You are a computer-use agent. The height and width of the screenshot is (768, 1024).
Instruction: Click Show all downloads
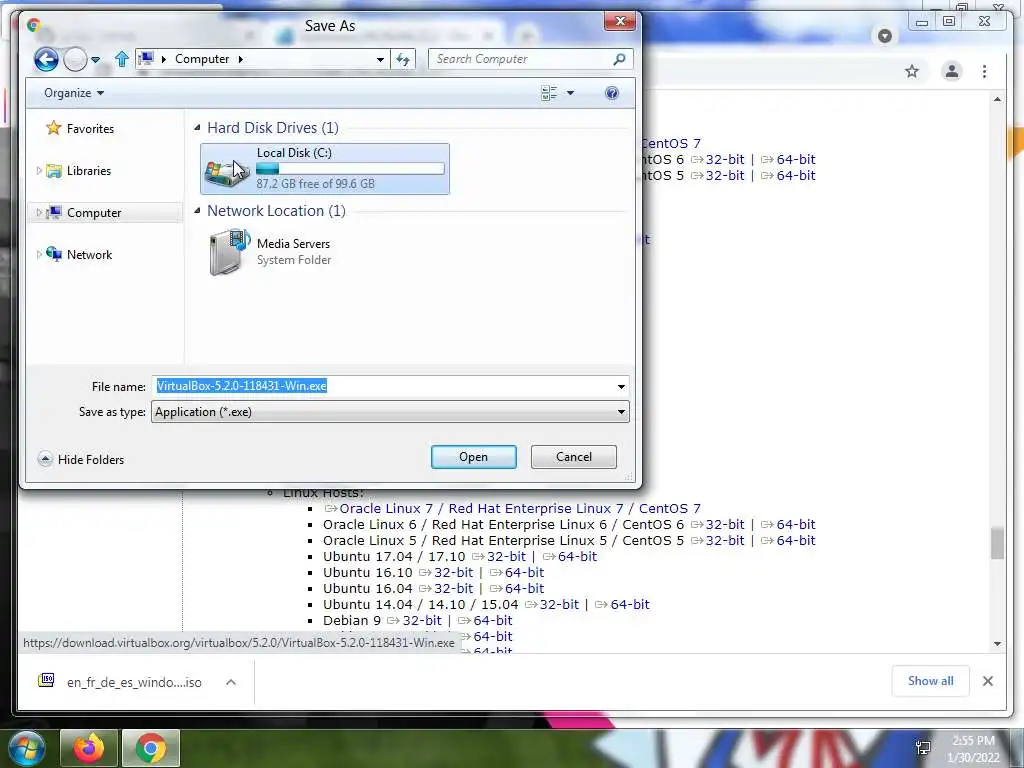pyautogui.click(x=930, y=680)
